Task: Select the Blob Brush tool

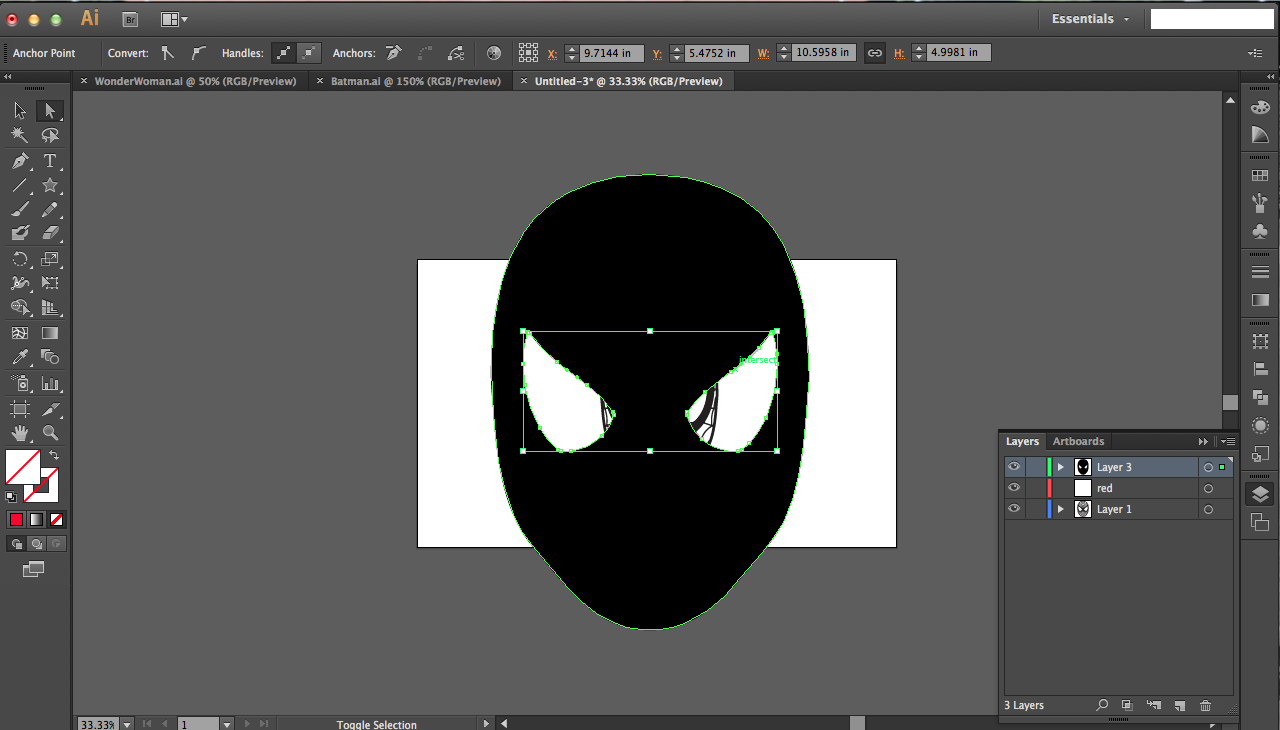Action: coord(19,234)
